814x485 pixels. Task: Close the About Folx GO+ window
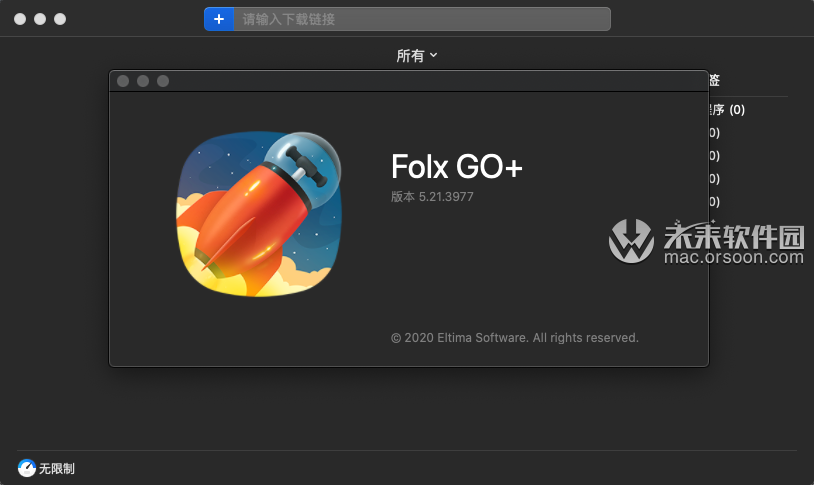click(123, 81)
